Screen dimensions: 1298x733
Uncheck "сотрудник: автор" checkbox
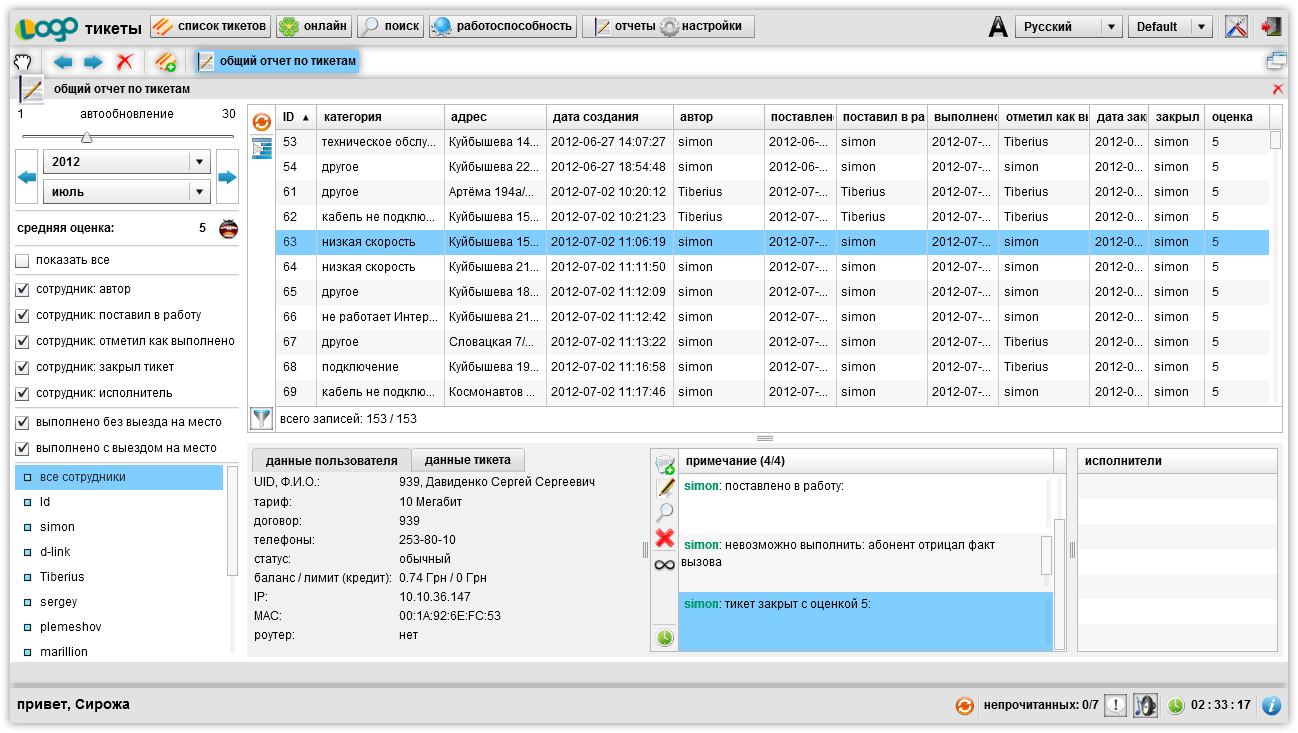tap(23, 290)
